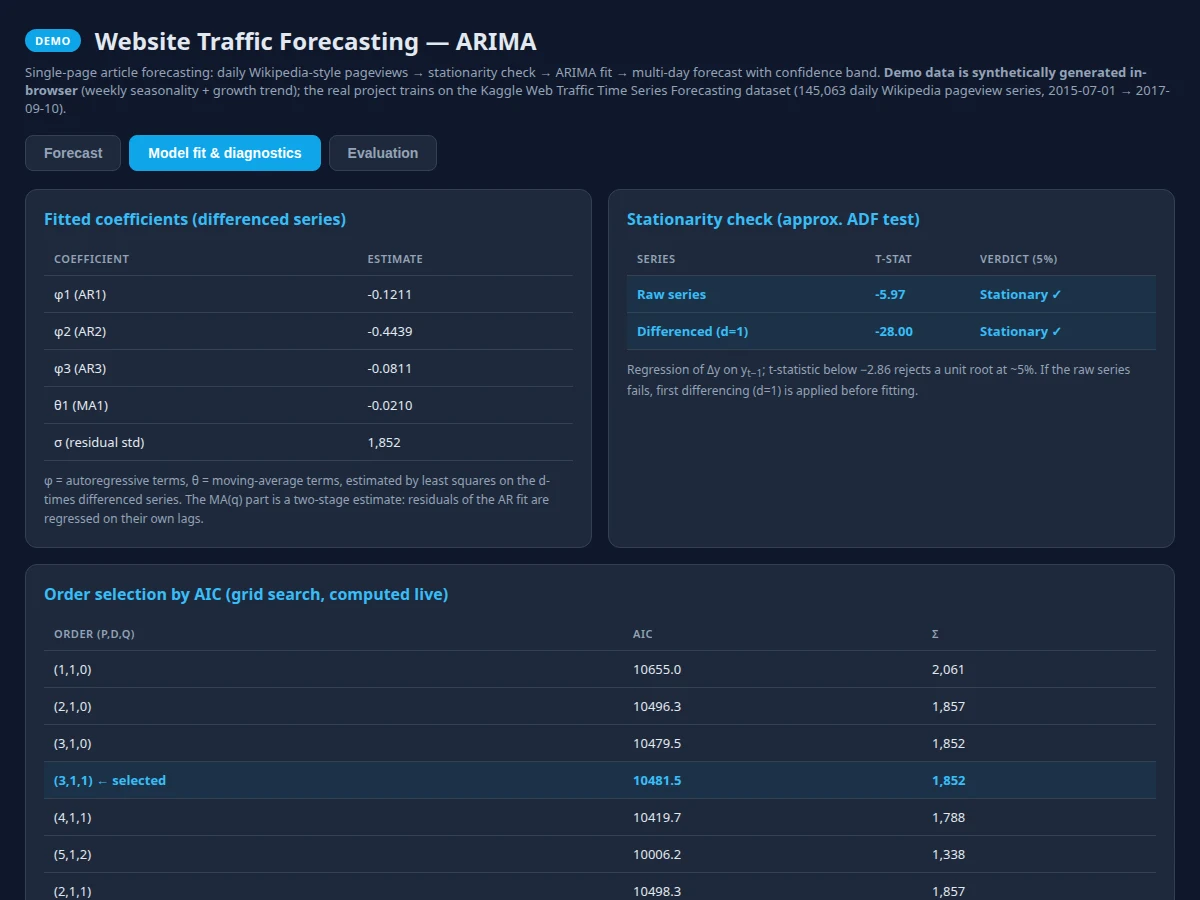
Task: Click the φ1 (AR1) coefficient row
Action: click(308, 294)
